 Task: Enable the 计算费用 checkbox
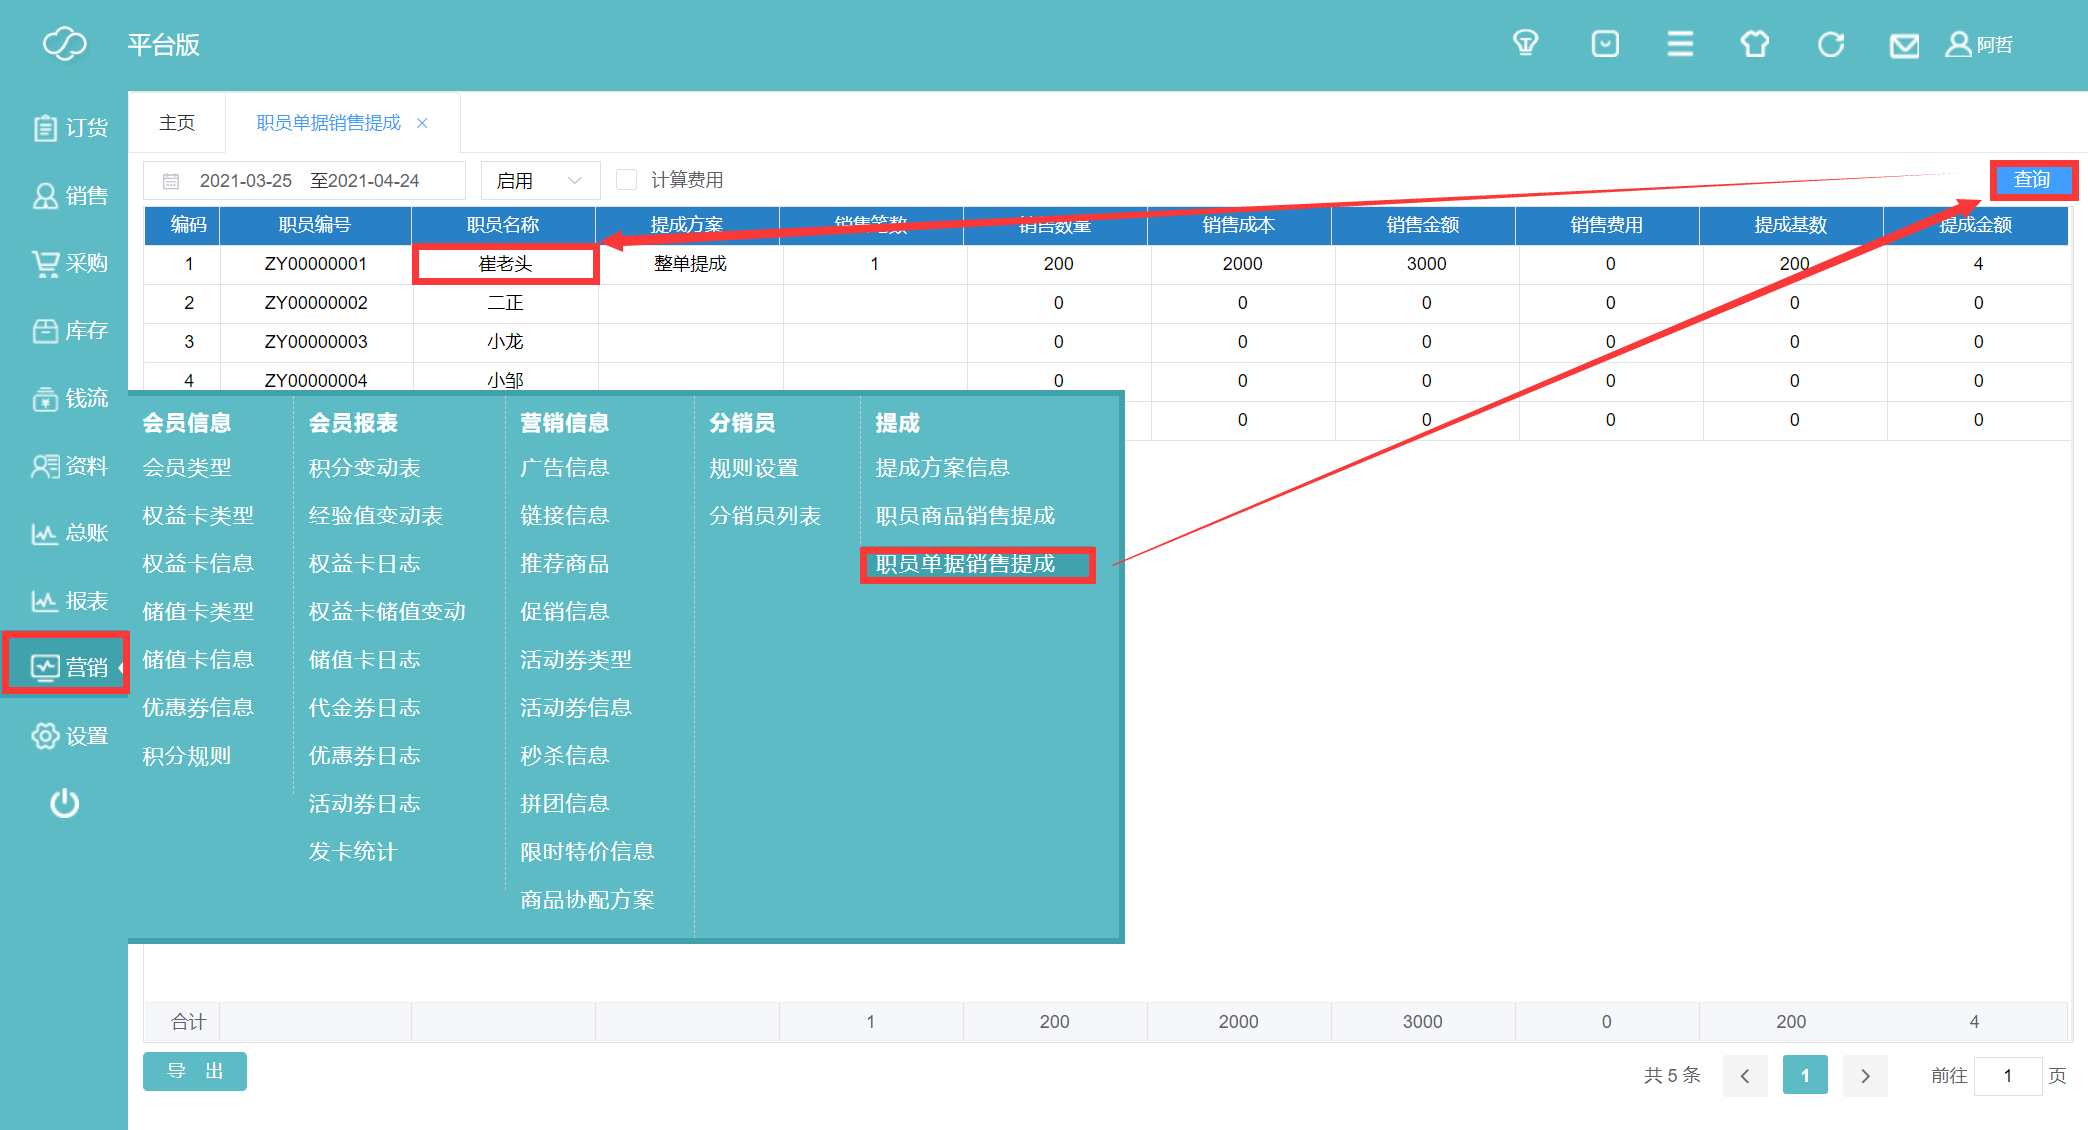[x=627, y=180]
